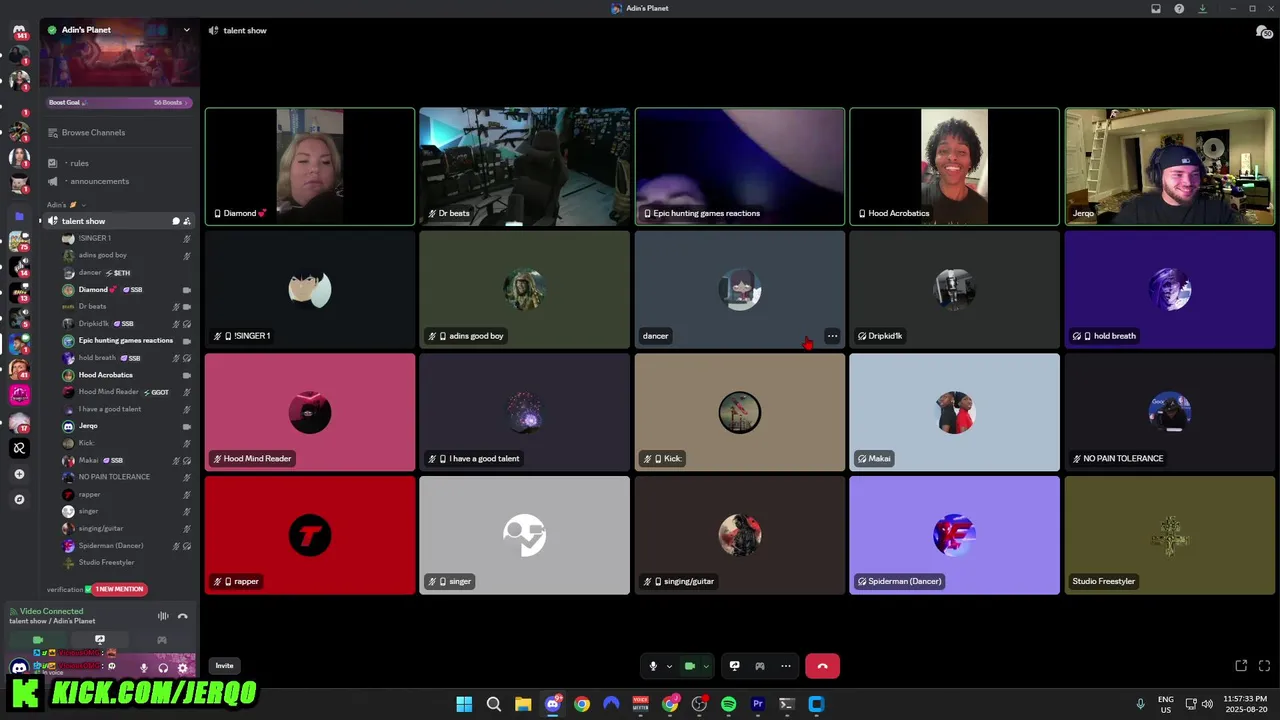1280x720 pixels.
Task: Pop out the call window
Action: point(1241,666)
